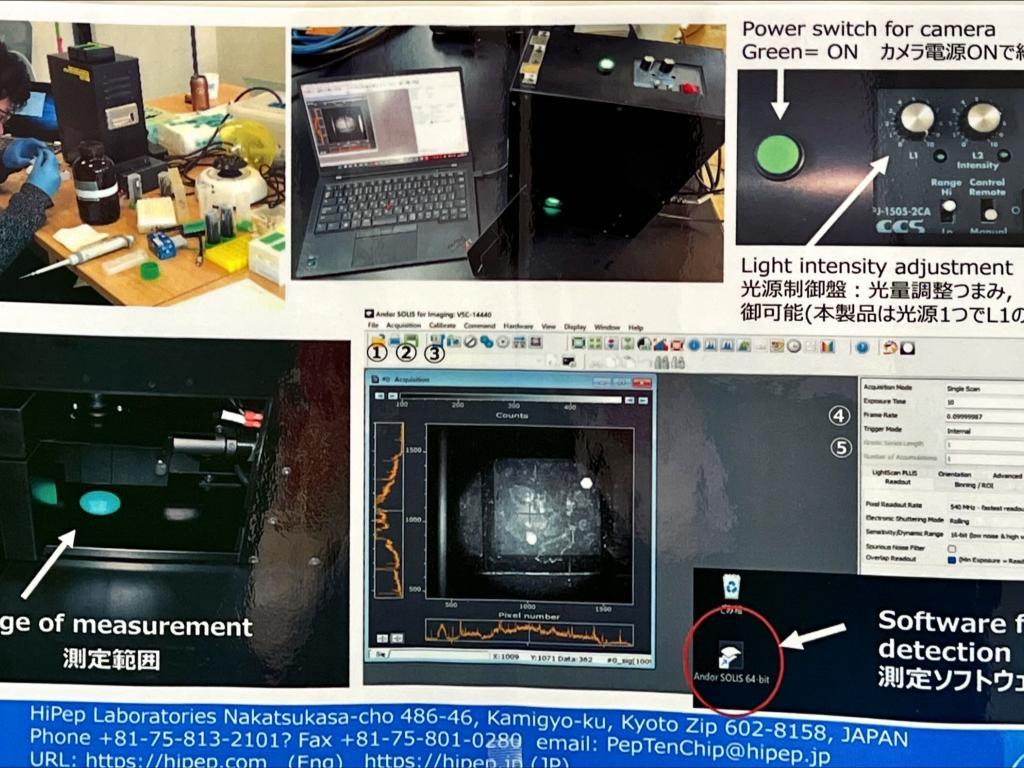Screen dimensions: 1024x768
Task: Switch to the Advanced tab
Action: [1006, 475]
